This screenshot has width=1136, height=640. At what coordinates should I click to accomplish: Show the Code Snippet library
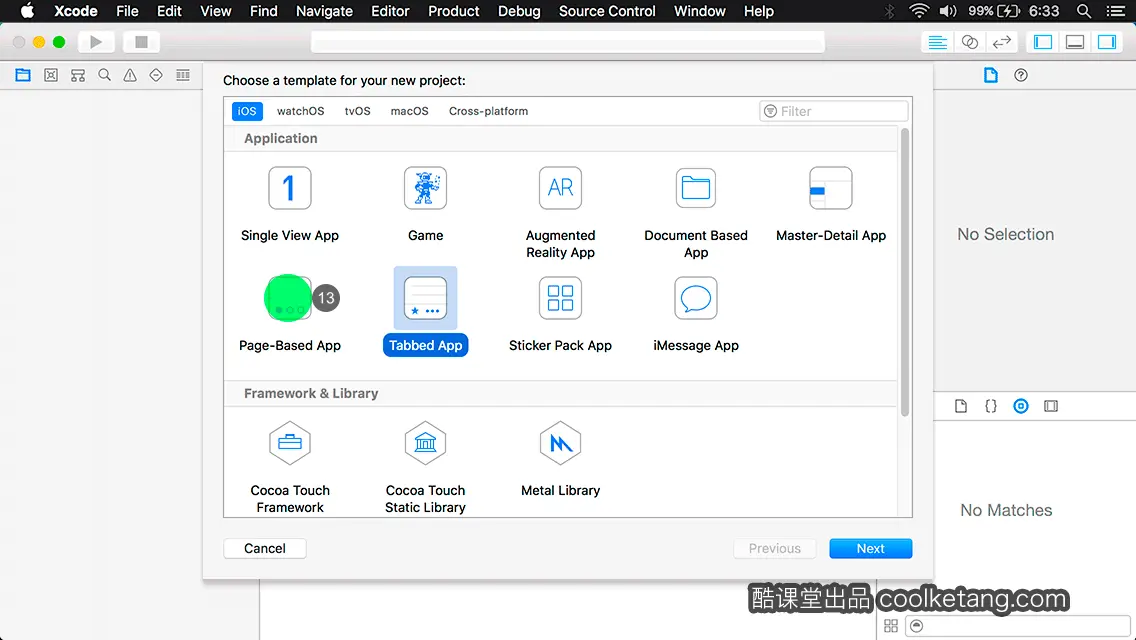tap(990, 406)
